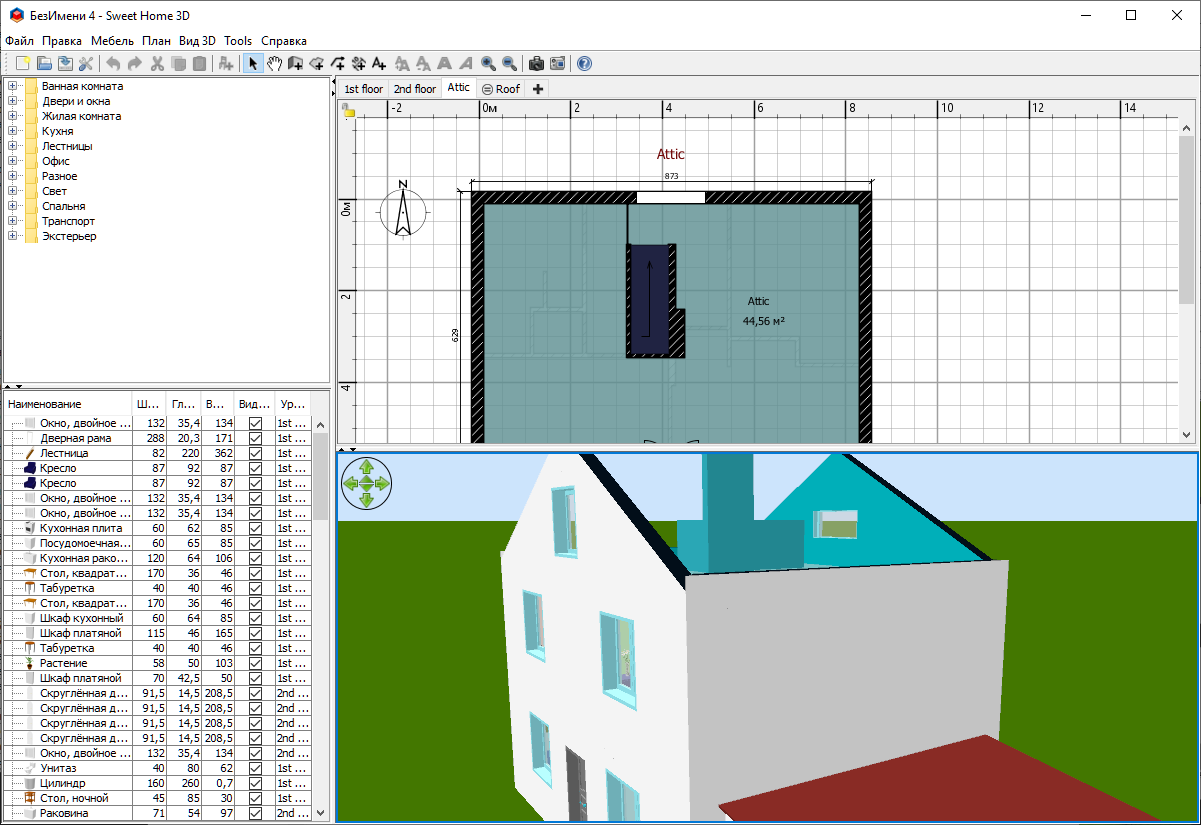
Task: Pick the Add text label tool
Action: pos(379,64)
